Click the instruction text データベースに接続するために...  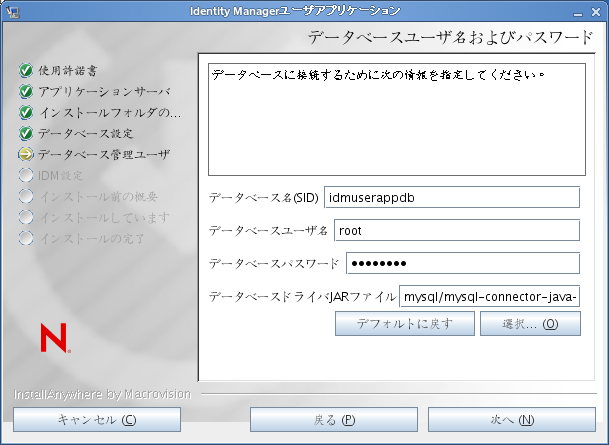[x=378, y=74]
